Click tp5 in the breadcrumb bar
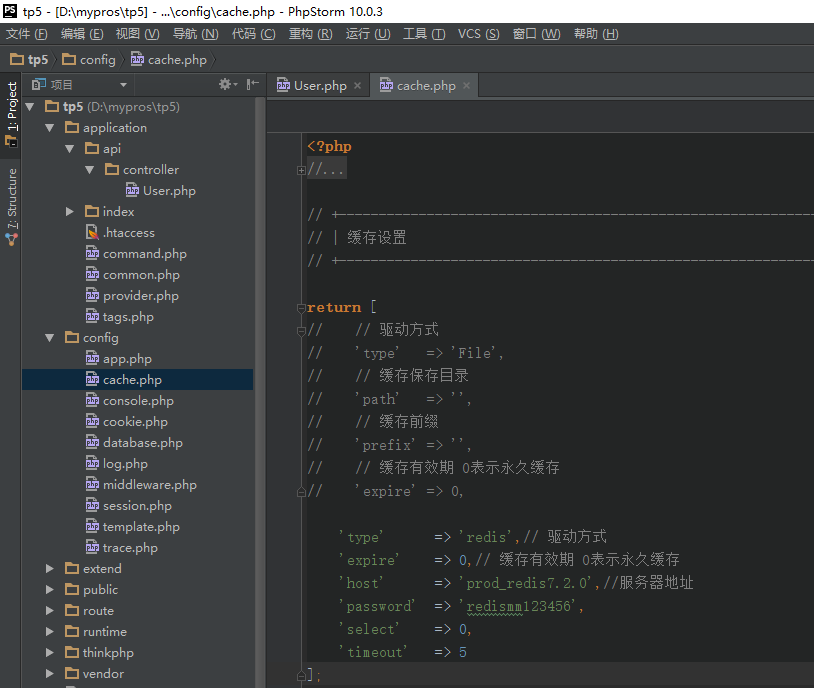The height and width of the screenshot is (688, 814). click(x=38, y=60)
